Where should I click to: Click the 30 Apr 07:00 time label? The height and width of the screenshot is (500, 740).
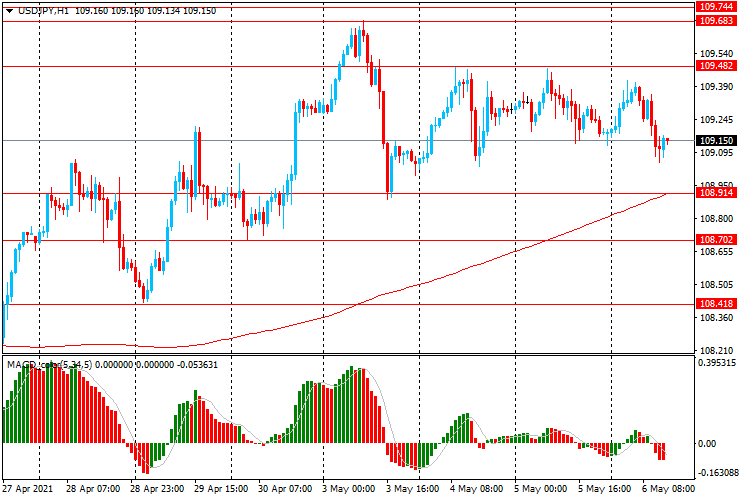(285, 489)
